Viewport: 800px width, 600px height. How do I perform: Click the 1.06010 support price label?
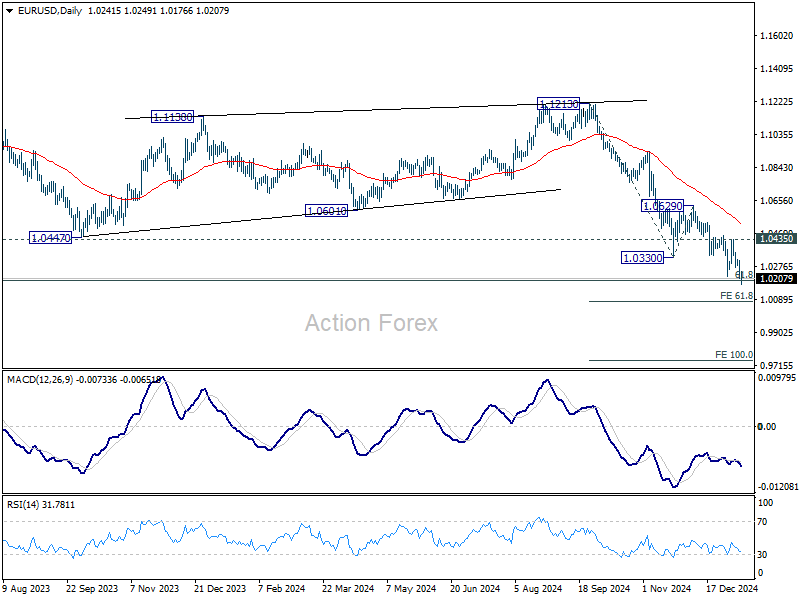(x=325, y=211)
